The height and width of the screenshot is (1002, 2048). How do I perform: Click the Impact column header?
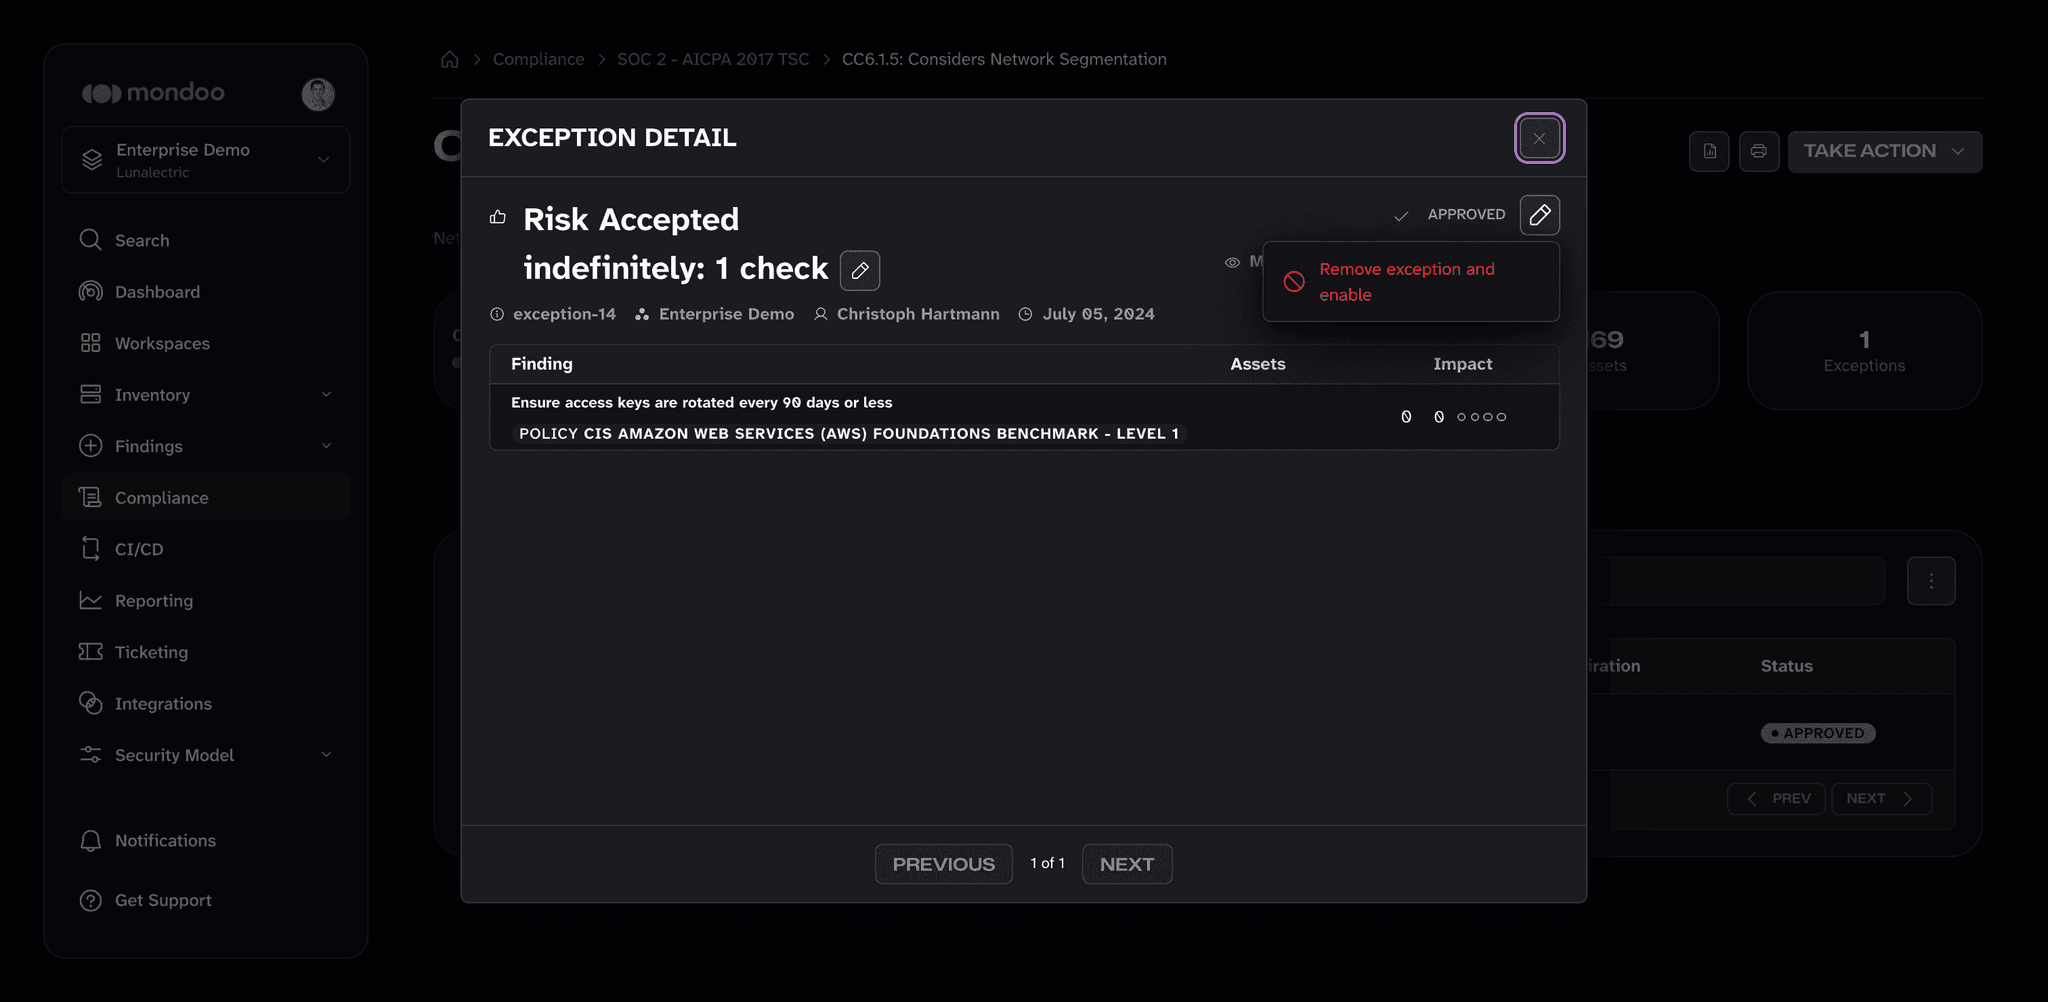click(1462, 364)
